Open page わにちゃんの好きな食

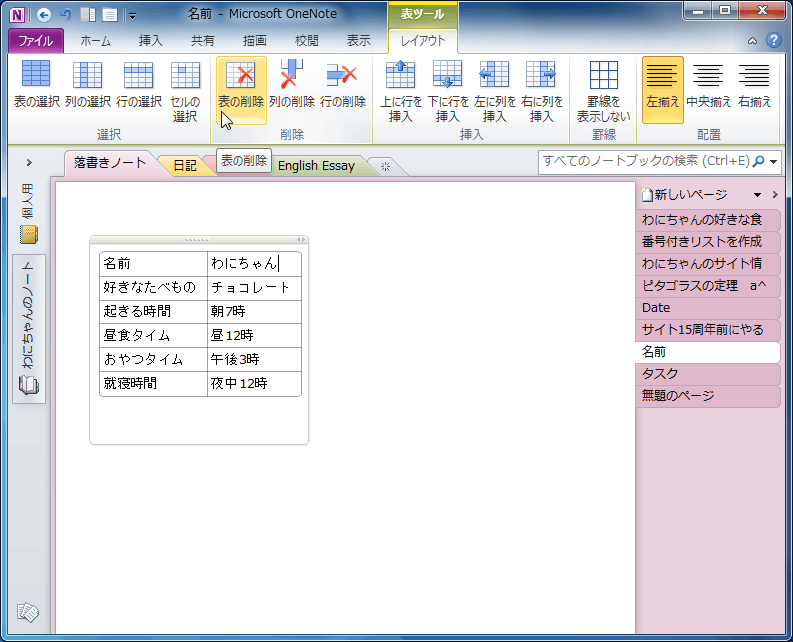pyautogui.click(x=708, y=220)
